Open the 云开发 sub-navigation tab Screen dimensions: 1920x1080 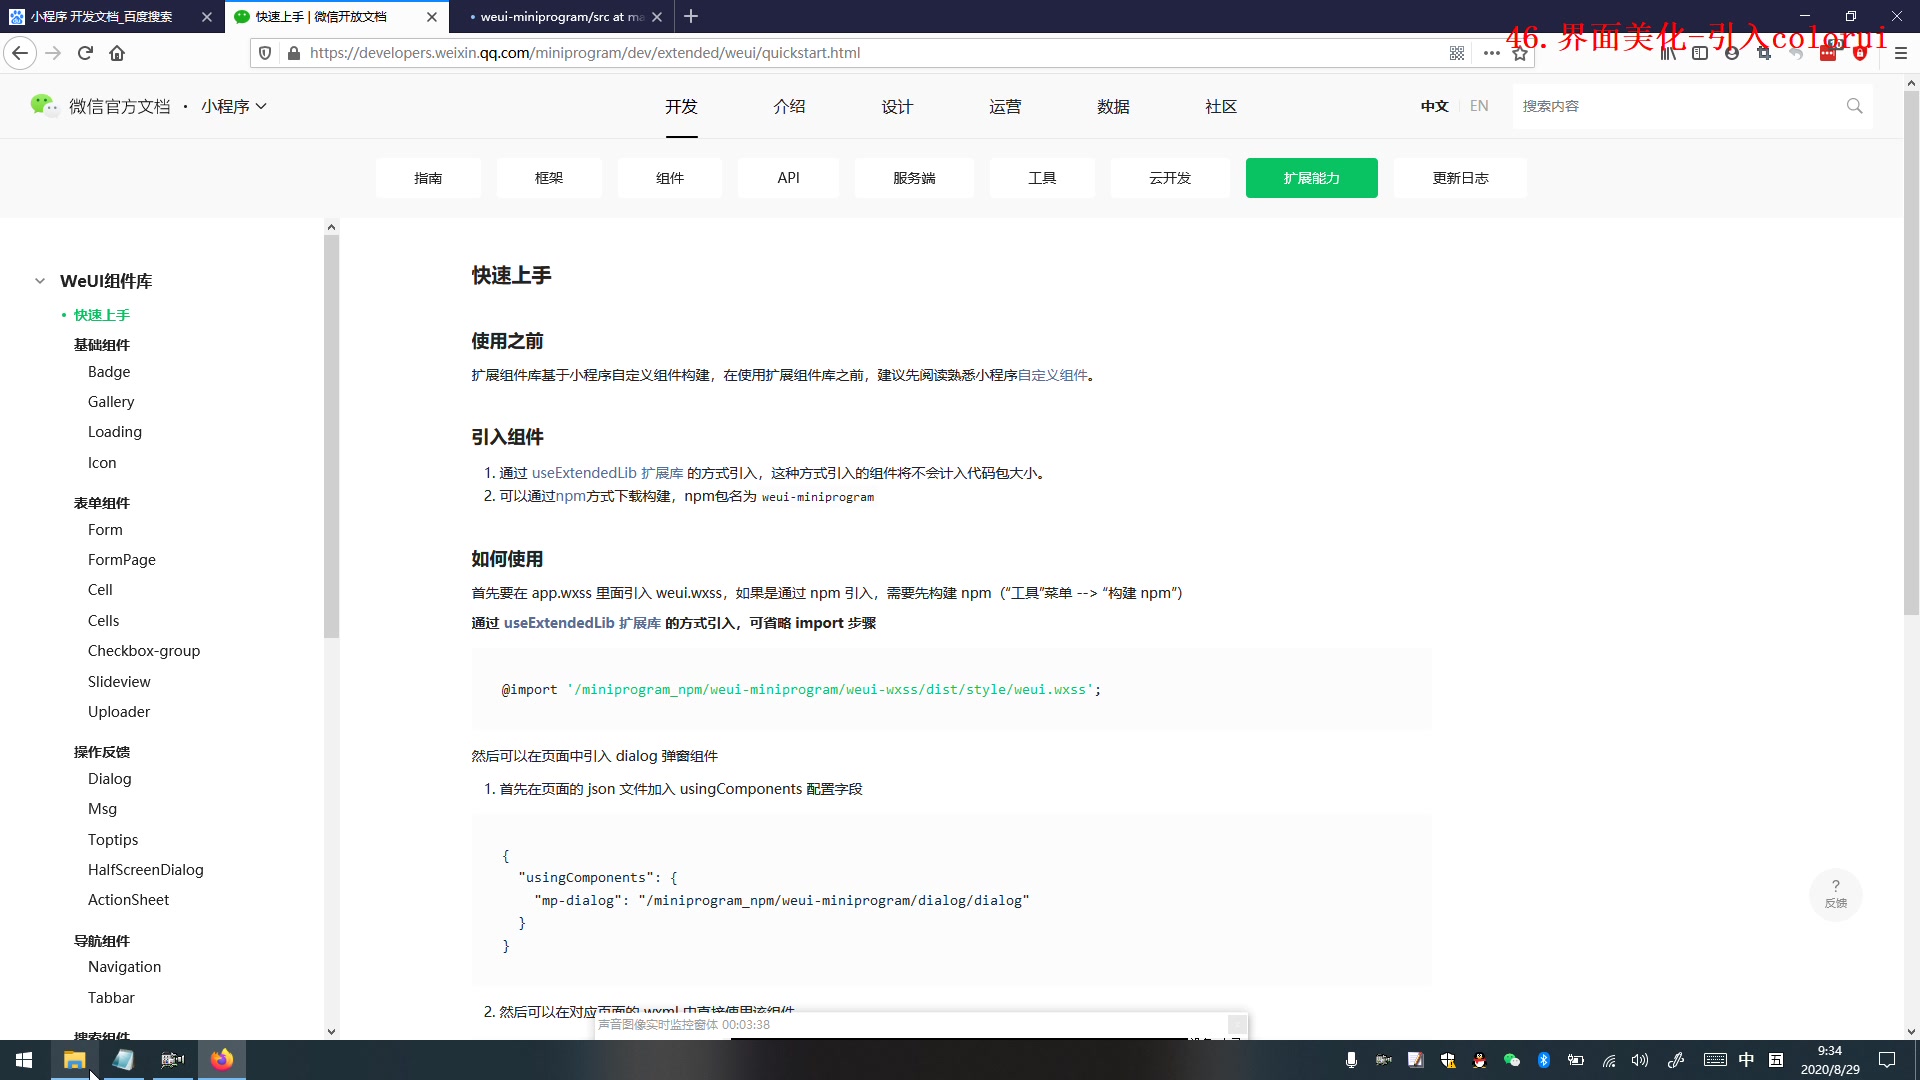(x=1170, y=178)
